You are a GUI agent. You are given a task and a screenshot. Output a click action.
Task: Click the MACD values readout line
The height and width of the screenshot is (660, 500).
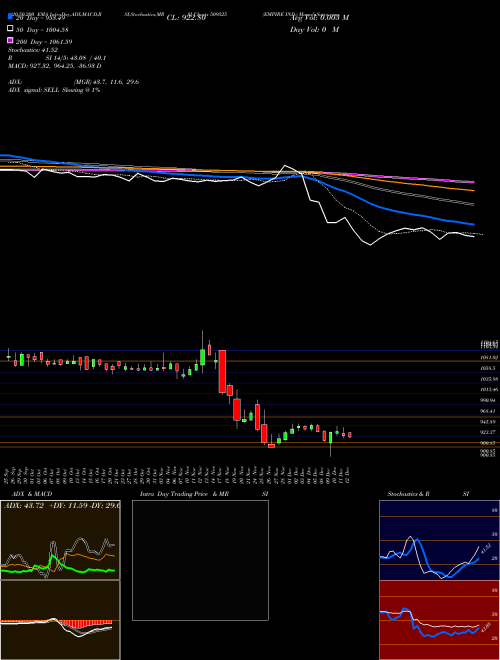54,66
